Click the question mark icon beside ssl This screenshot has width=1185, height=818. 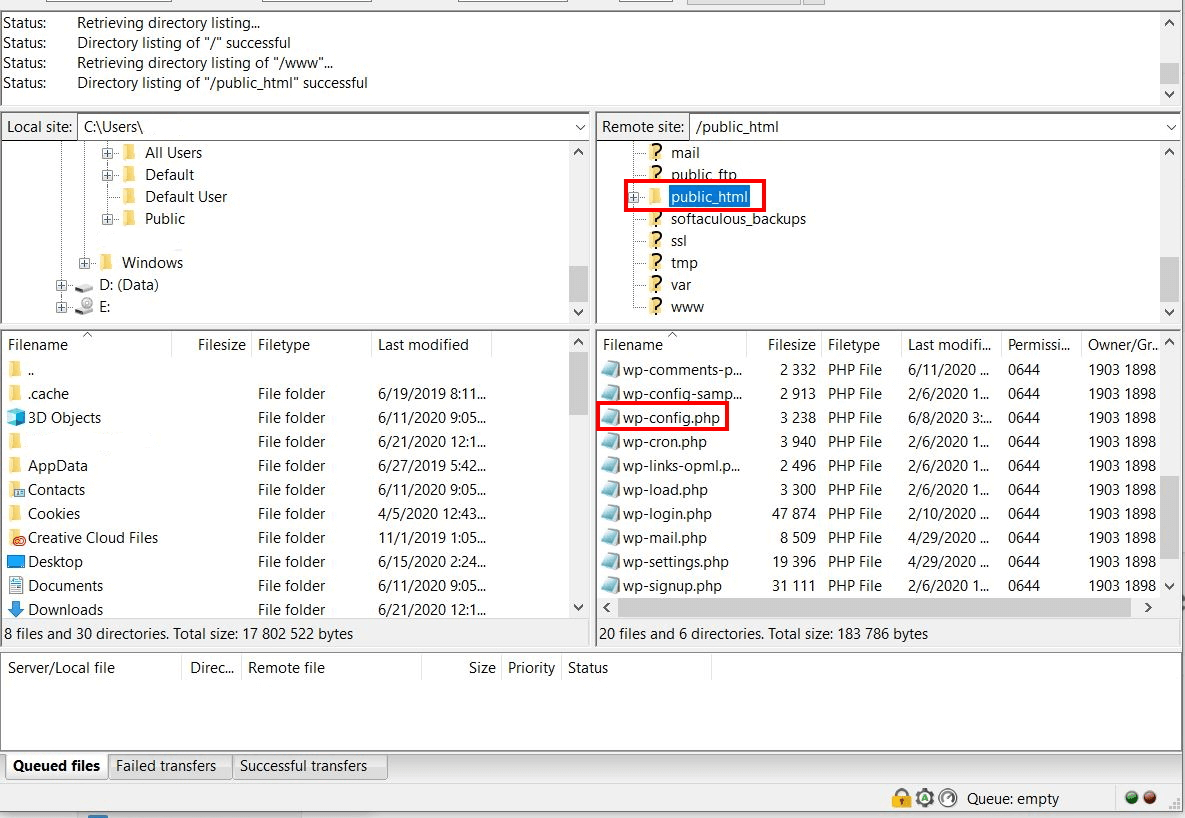pyautogui.click(x=657, y=240)
